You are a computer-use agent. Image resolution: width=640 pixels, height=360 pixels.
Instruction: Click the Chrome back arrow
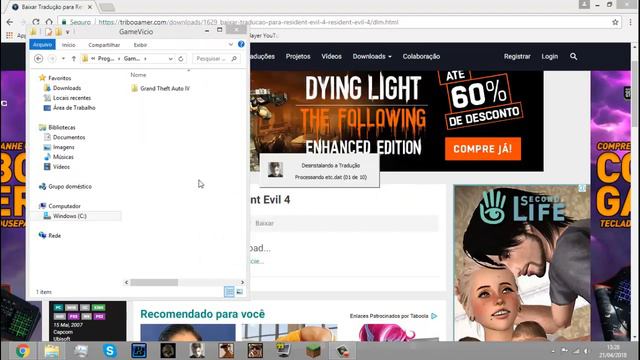coord(10,22)
